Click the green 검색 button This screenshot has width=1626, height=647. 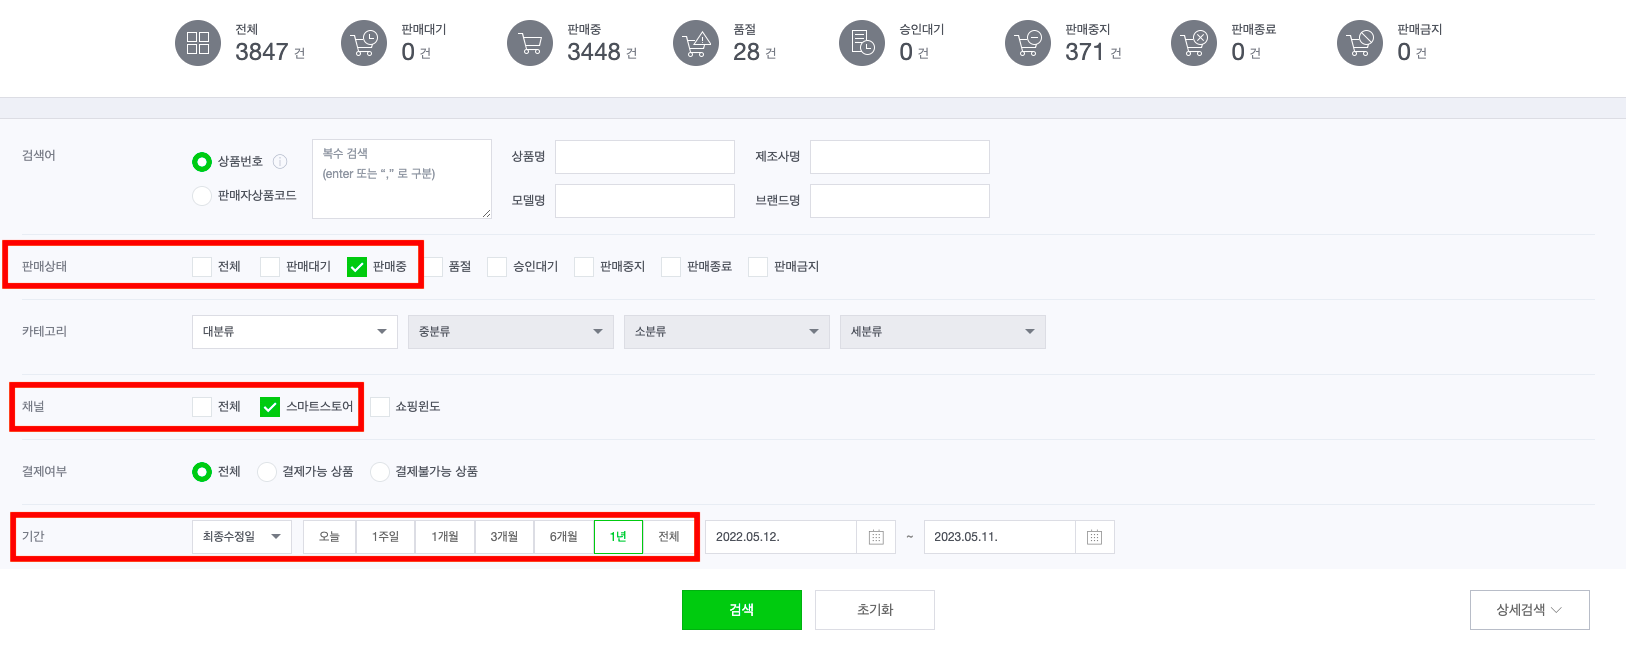(742, 610)
